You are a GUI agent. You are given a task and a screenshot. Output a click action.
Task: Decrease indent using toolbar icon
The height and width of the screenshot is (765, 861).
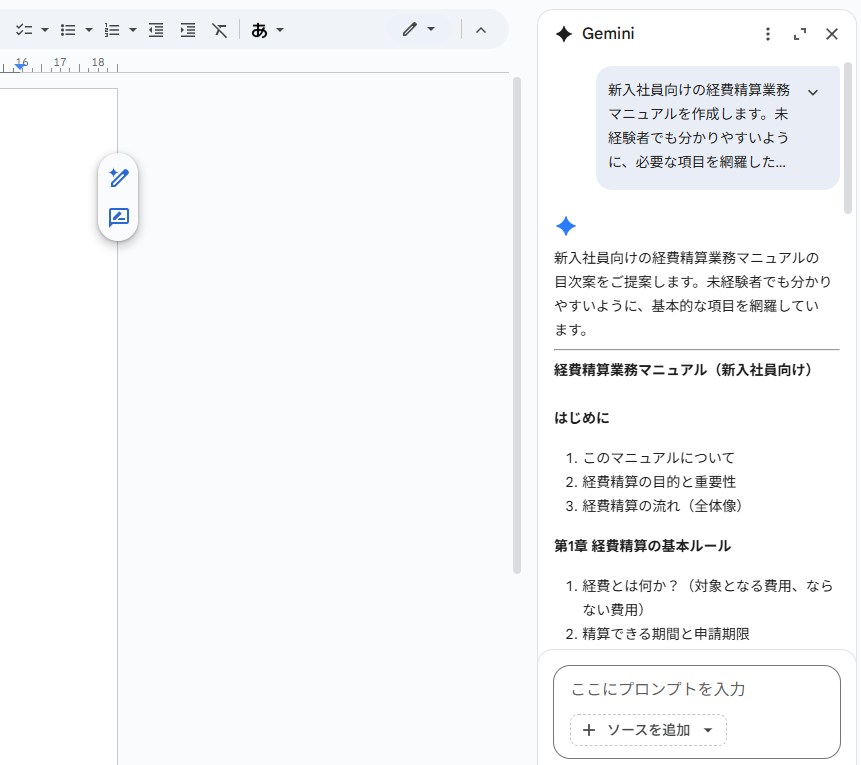(x=156, y=30)
